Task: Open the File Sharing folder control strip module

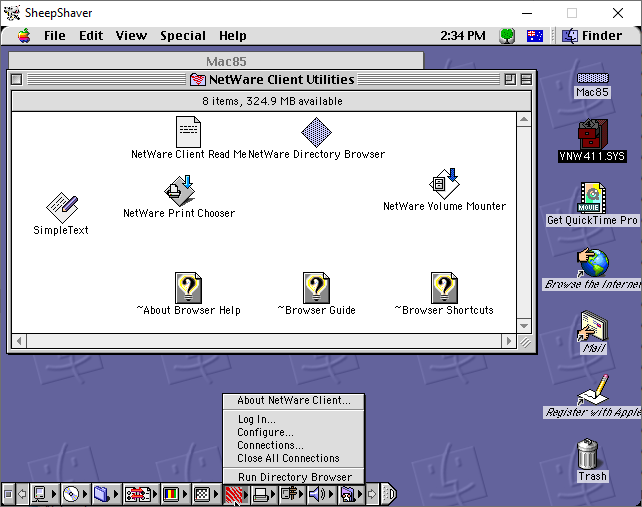Action: (x=106, y=494)
